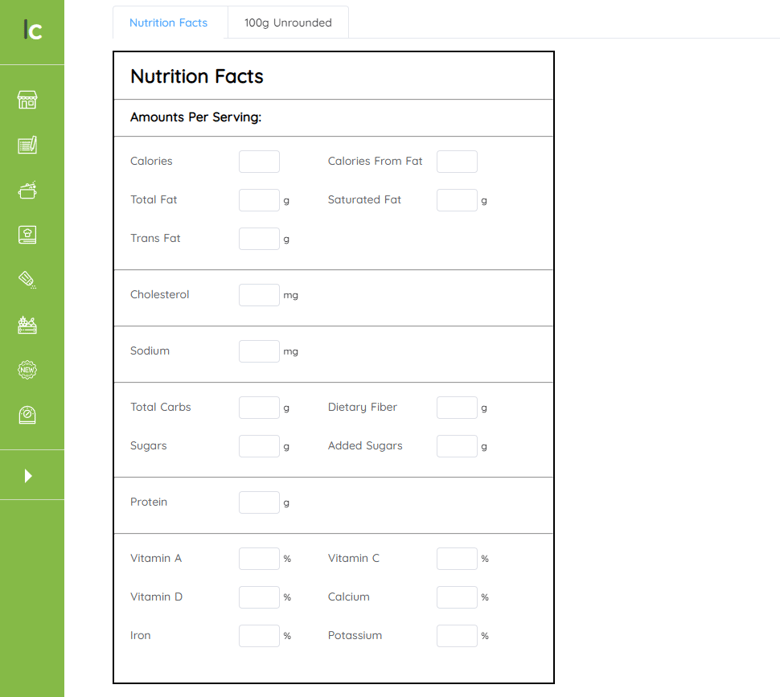This screenshot has height=697, width=780.
Task: Click the Potassium input field
Action: (457, 636)
